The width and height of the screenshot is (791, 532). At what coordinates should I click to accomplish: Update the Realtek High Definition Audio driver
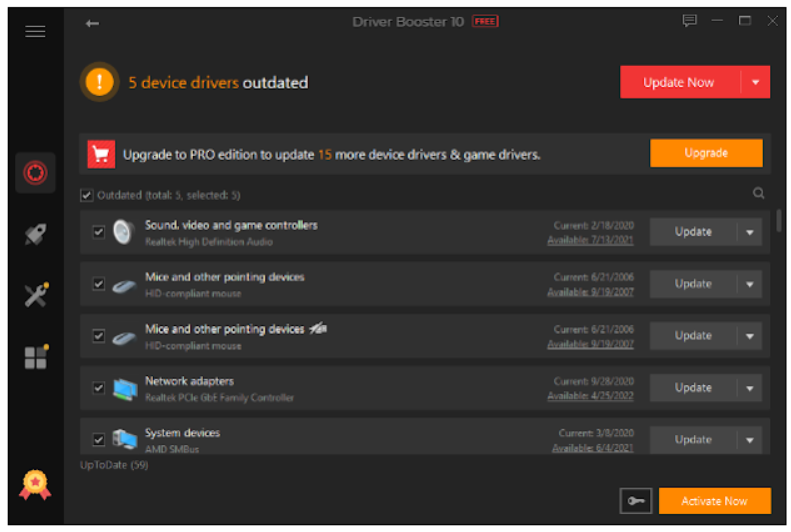coord(693,232)
